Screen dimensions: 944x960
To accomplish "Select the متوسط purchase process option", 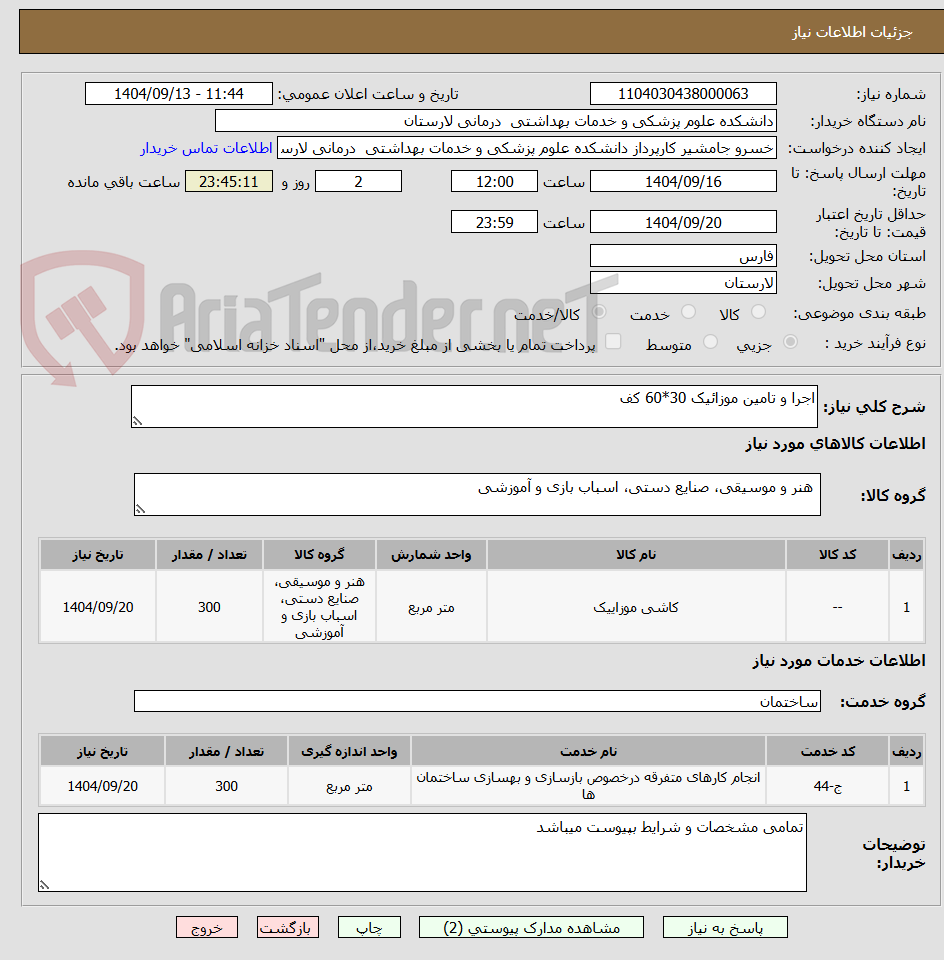I will (710, 341).
